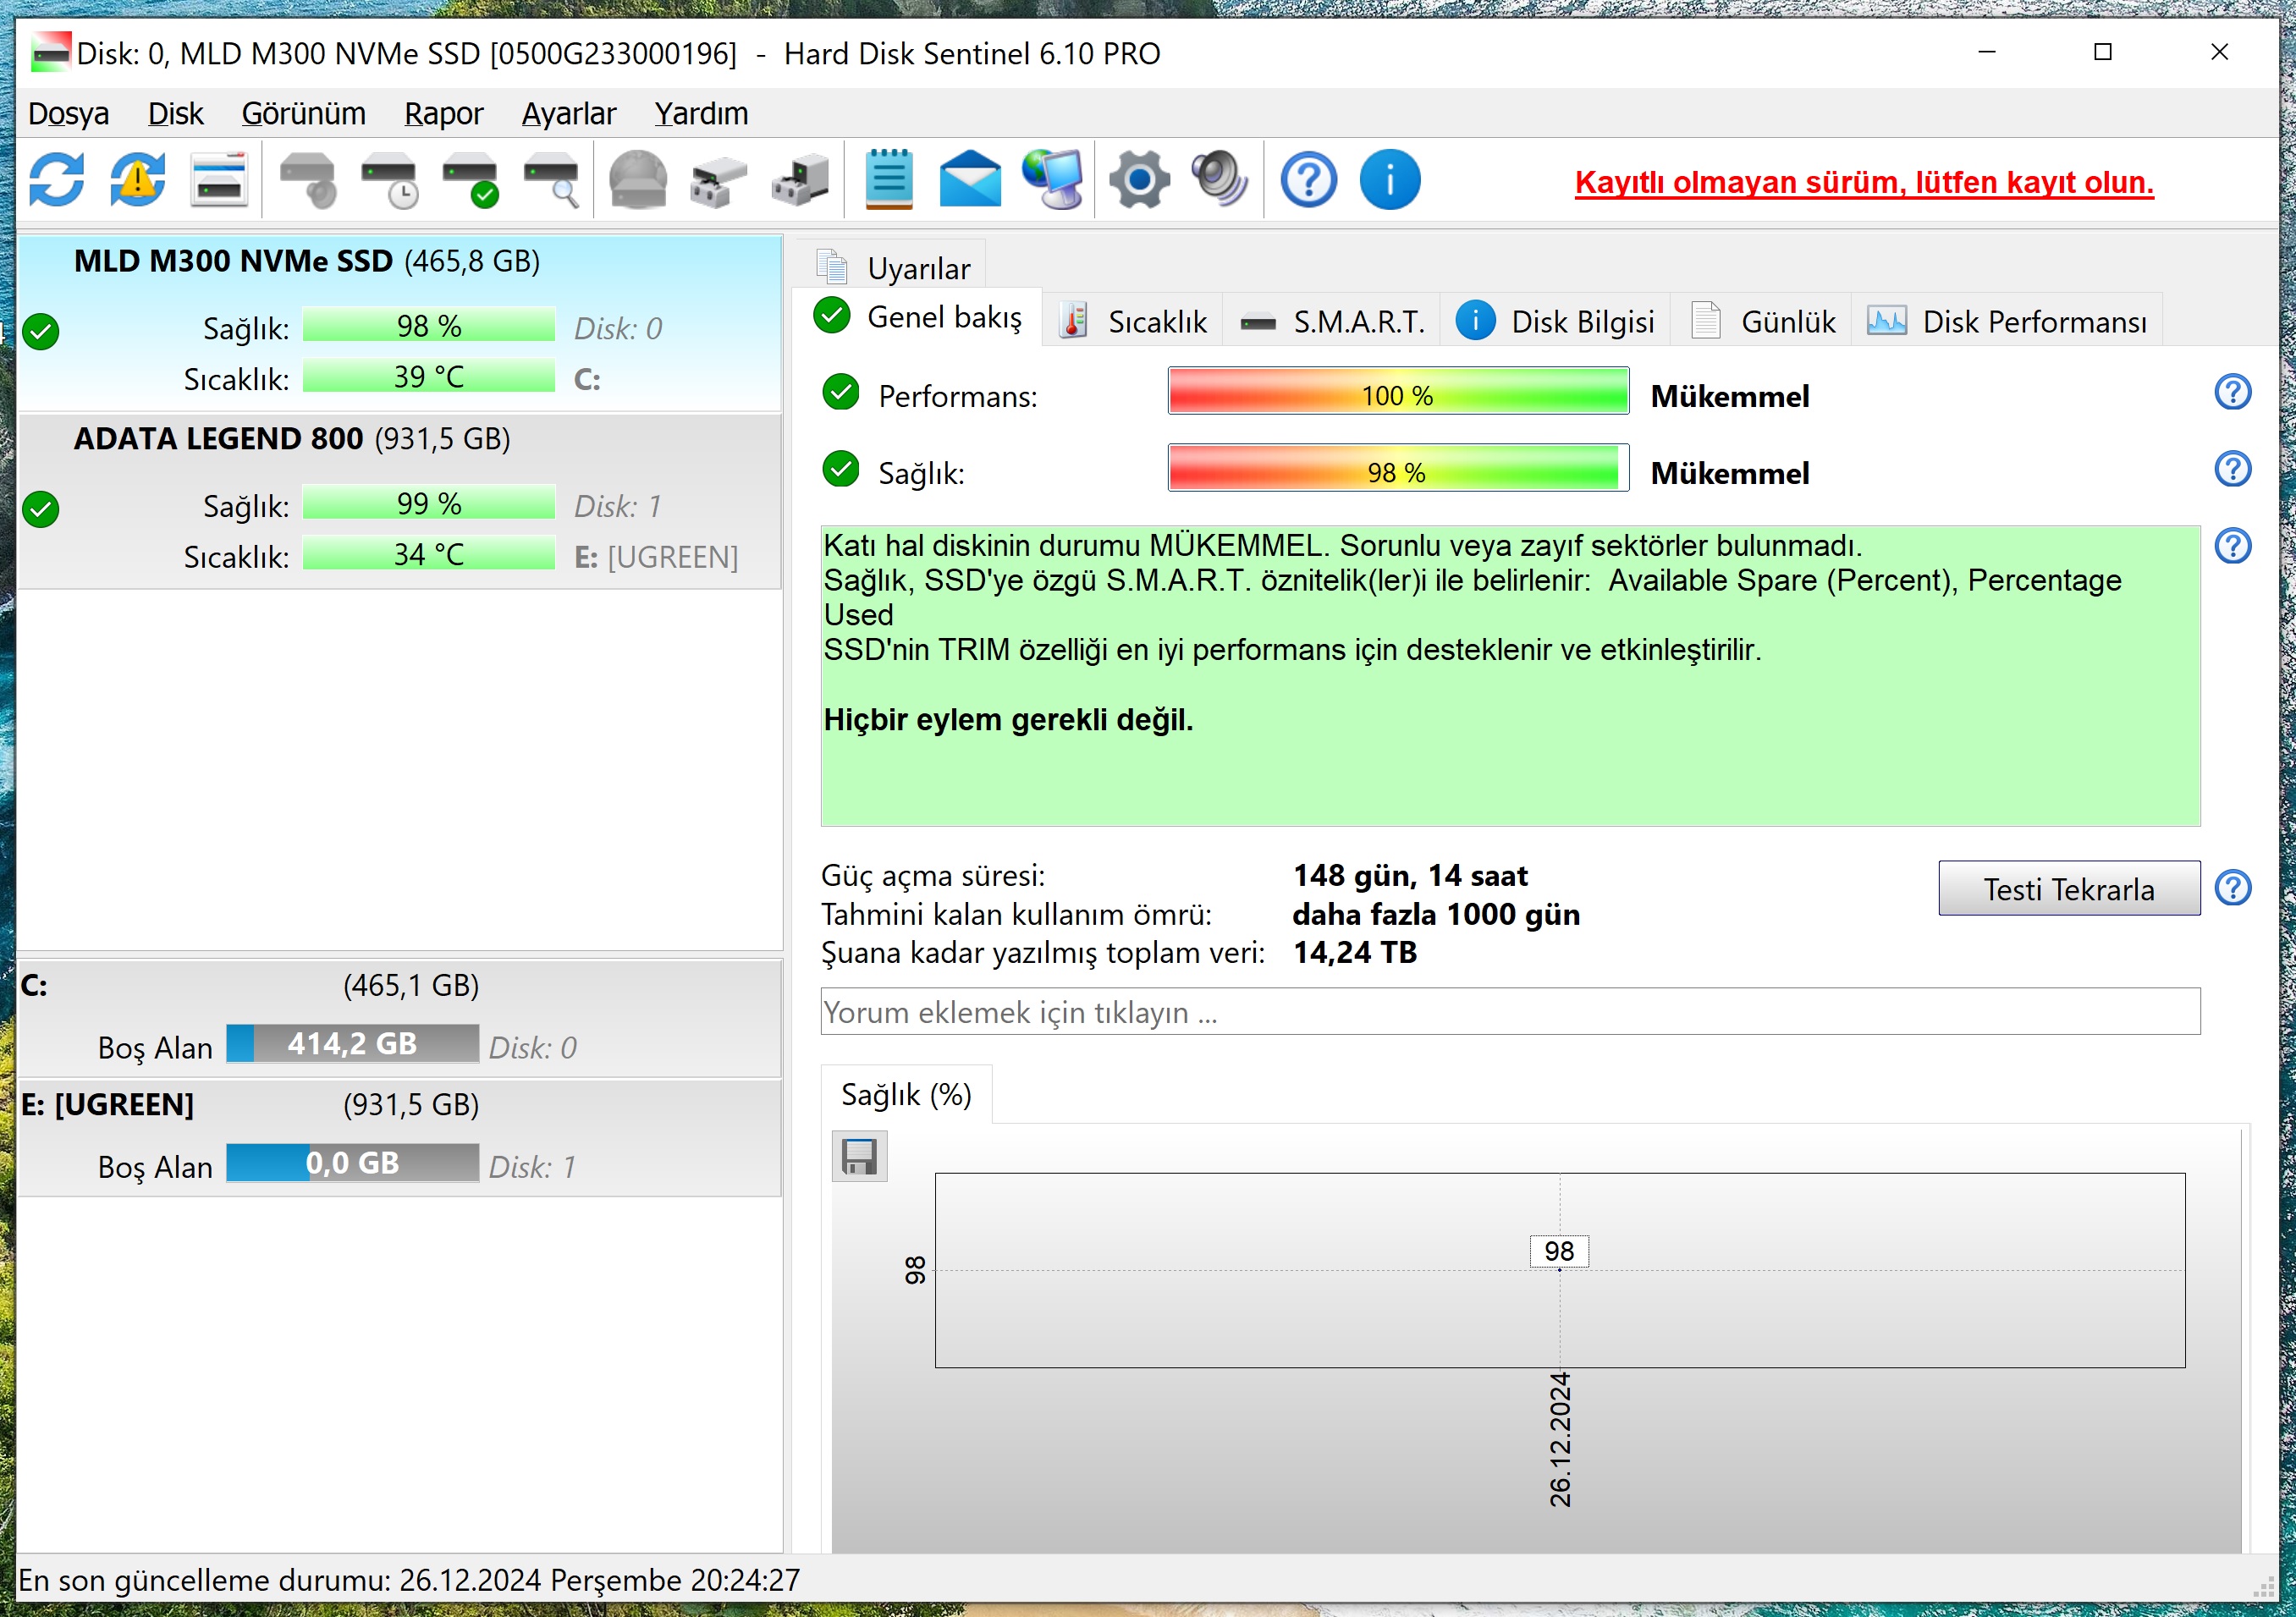Click the grey hard disk test icon

(x=308, y=181)
